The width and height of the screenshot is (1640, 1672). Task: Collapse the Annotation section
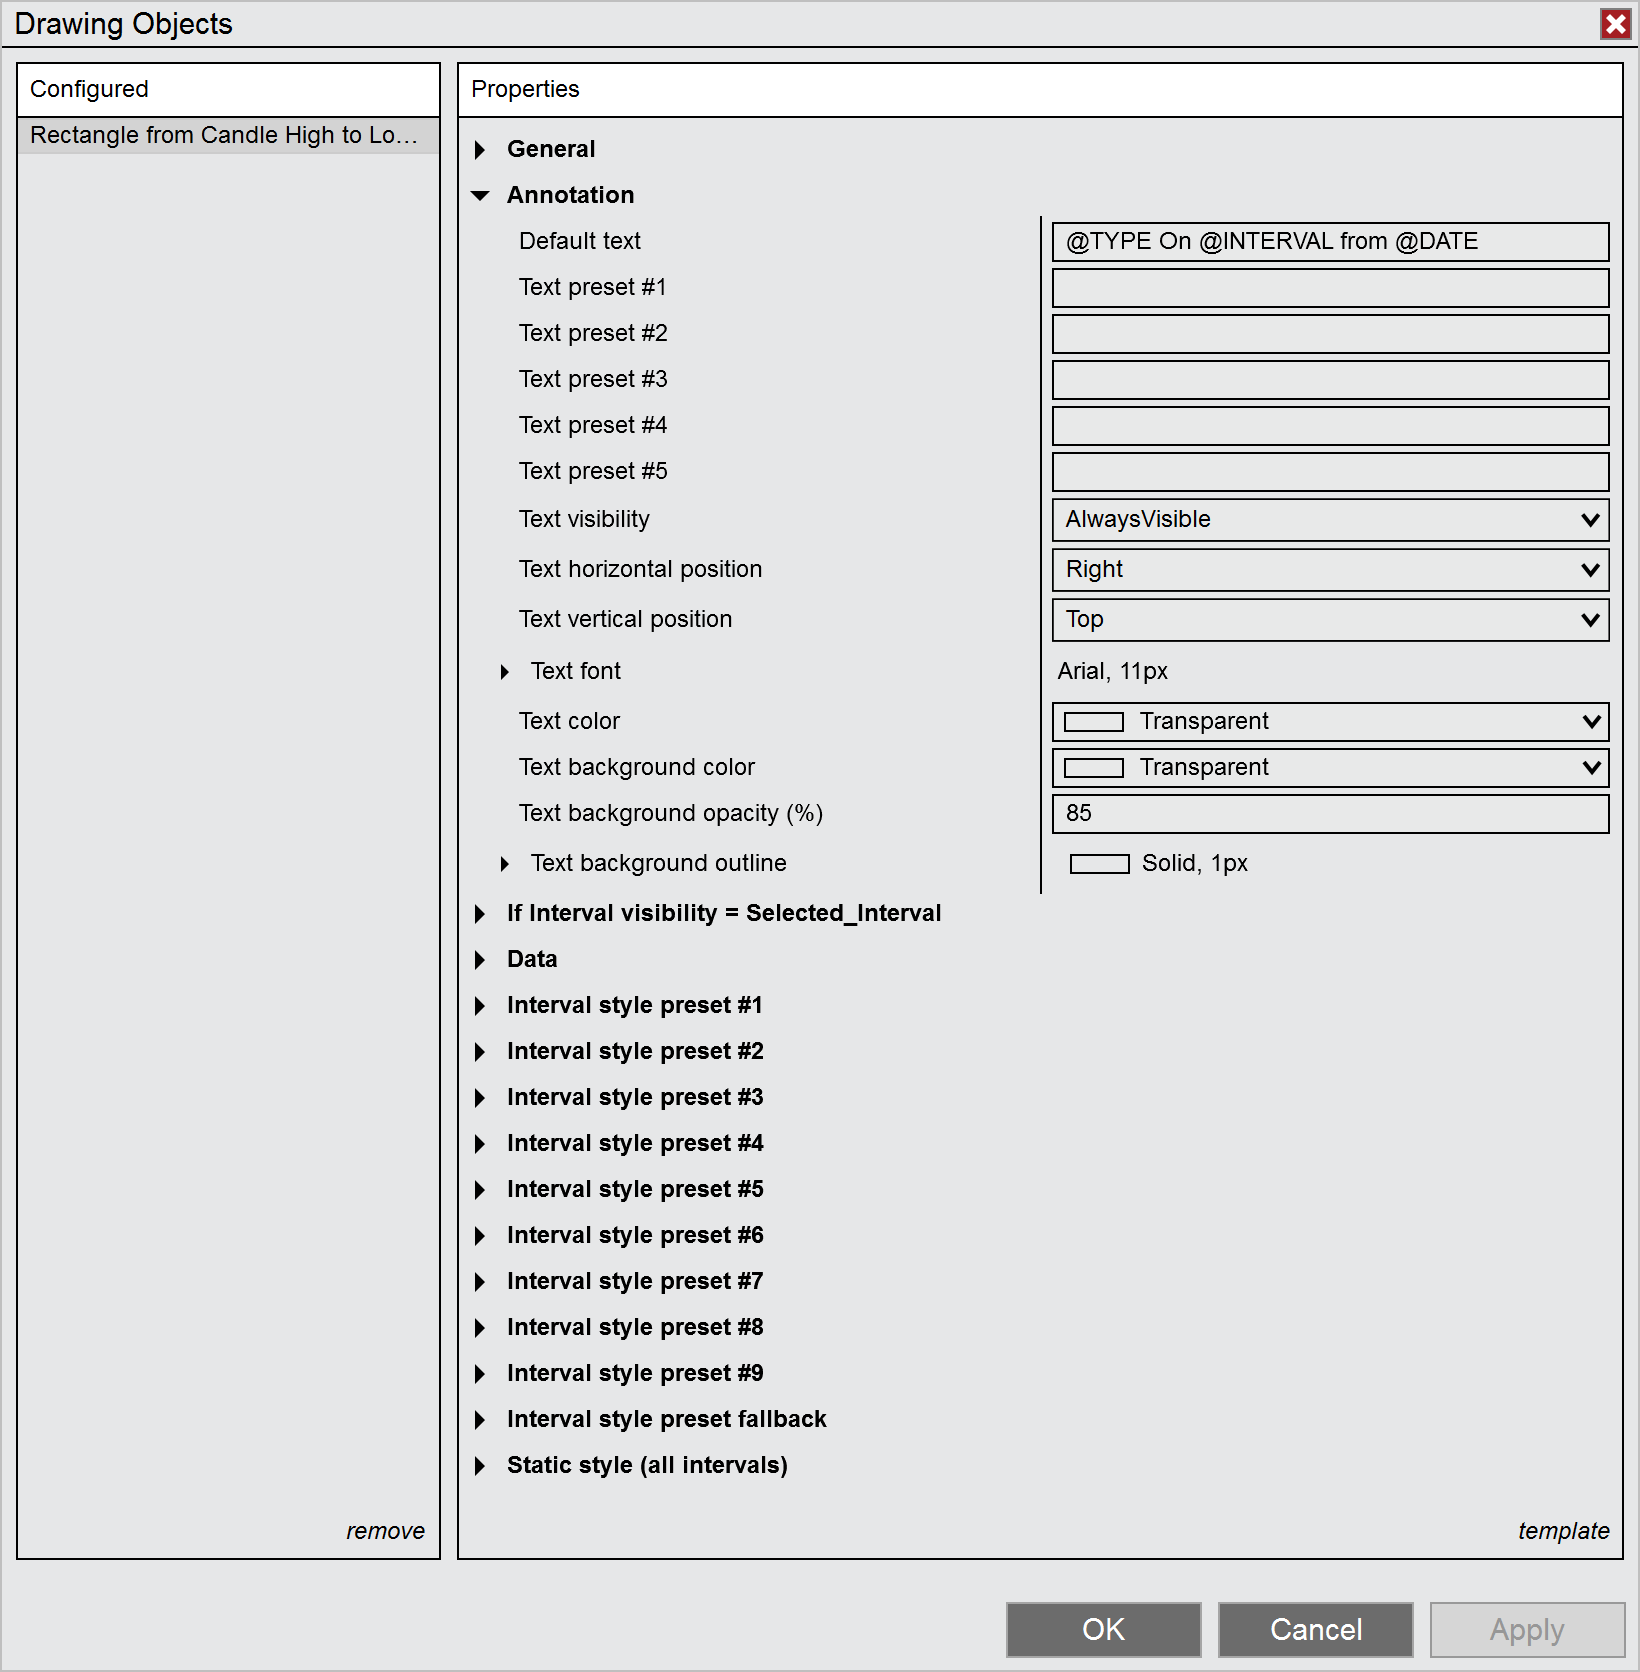481,196
